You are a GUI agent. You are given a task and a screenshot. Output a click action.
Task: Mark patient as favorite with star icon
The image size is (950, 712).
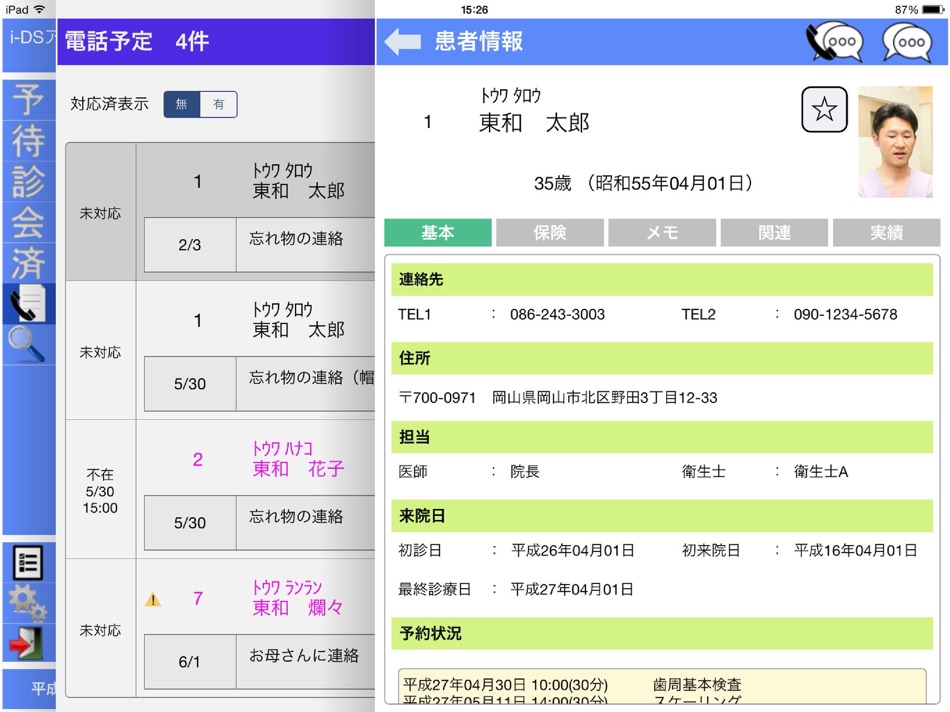[x=824, y=110]
